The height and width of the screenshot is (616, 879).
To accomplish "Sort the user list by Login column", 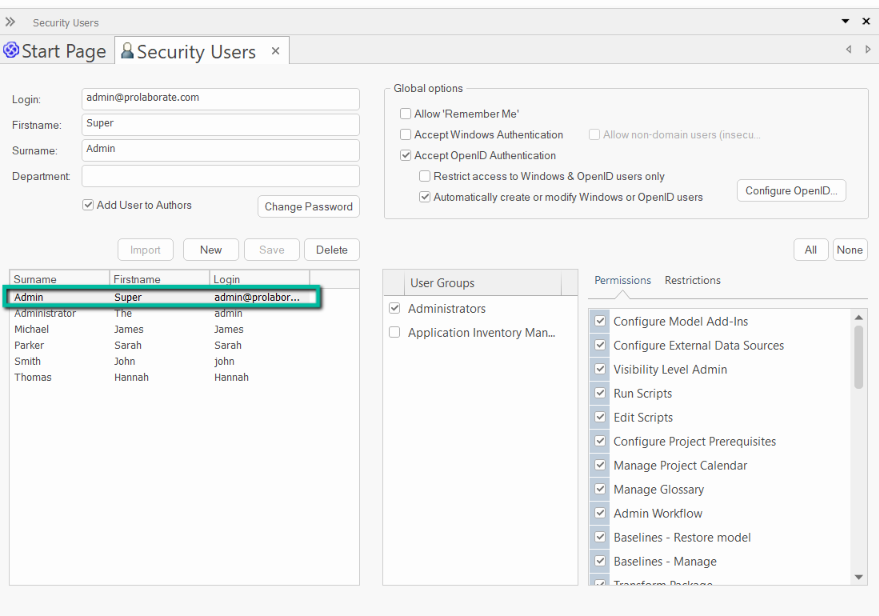I will tap(260, 279).
